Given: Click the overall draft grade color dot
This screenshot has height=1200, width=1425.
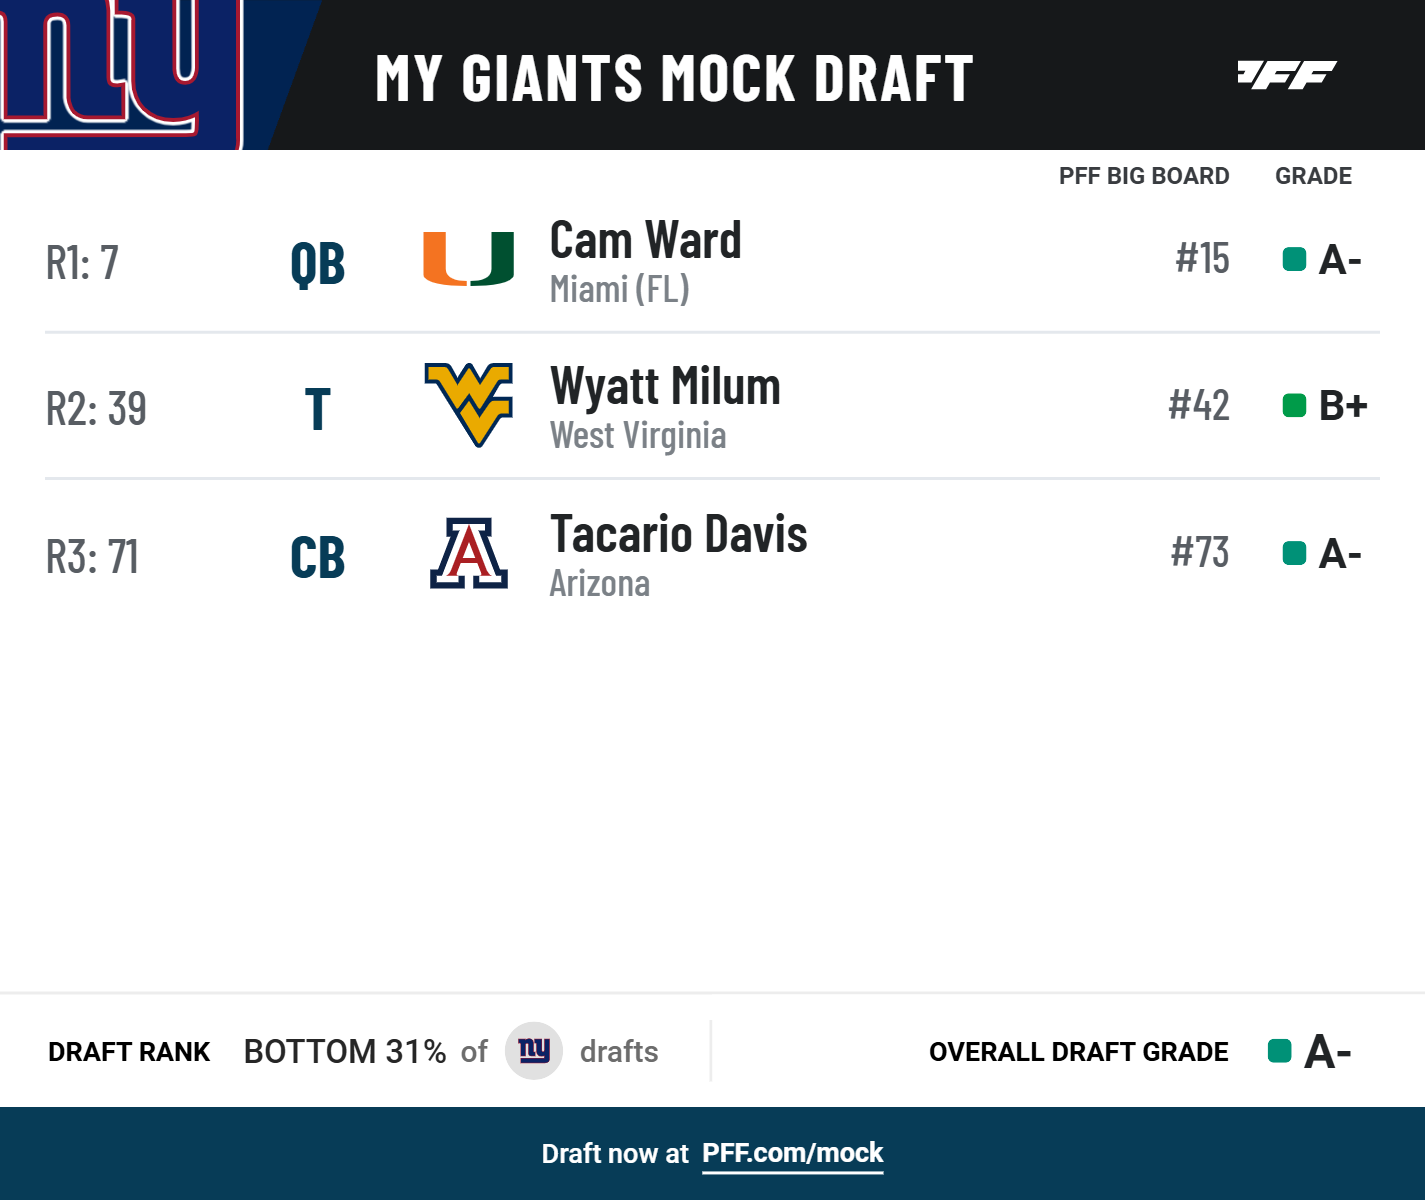Looking at the screenshot, I should tap(1279, 1051).
